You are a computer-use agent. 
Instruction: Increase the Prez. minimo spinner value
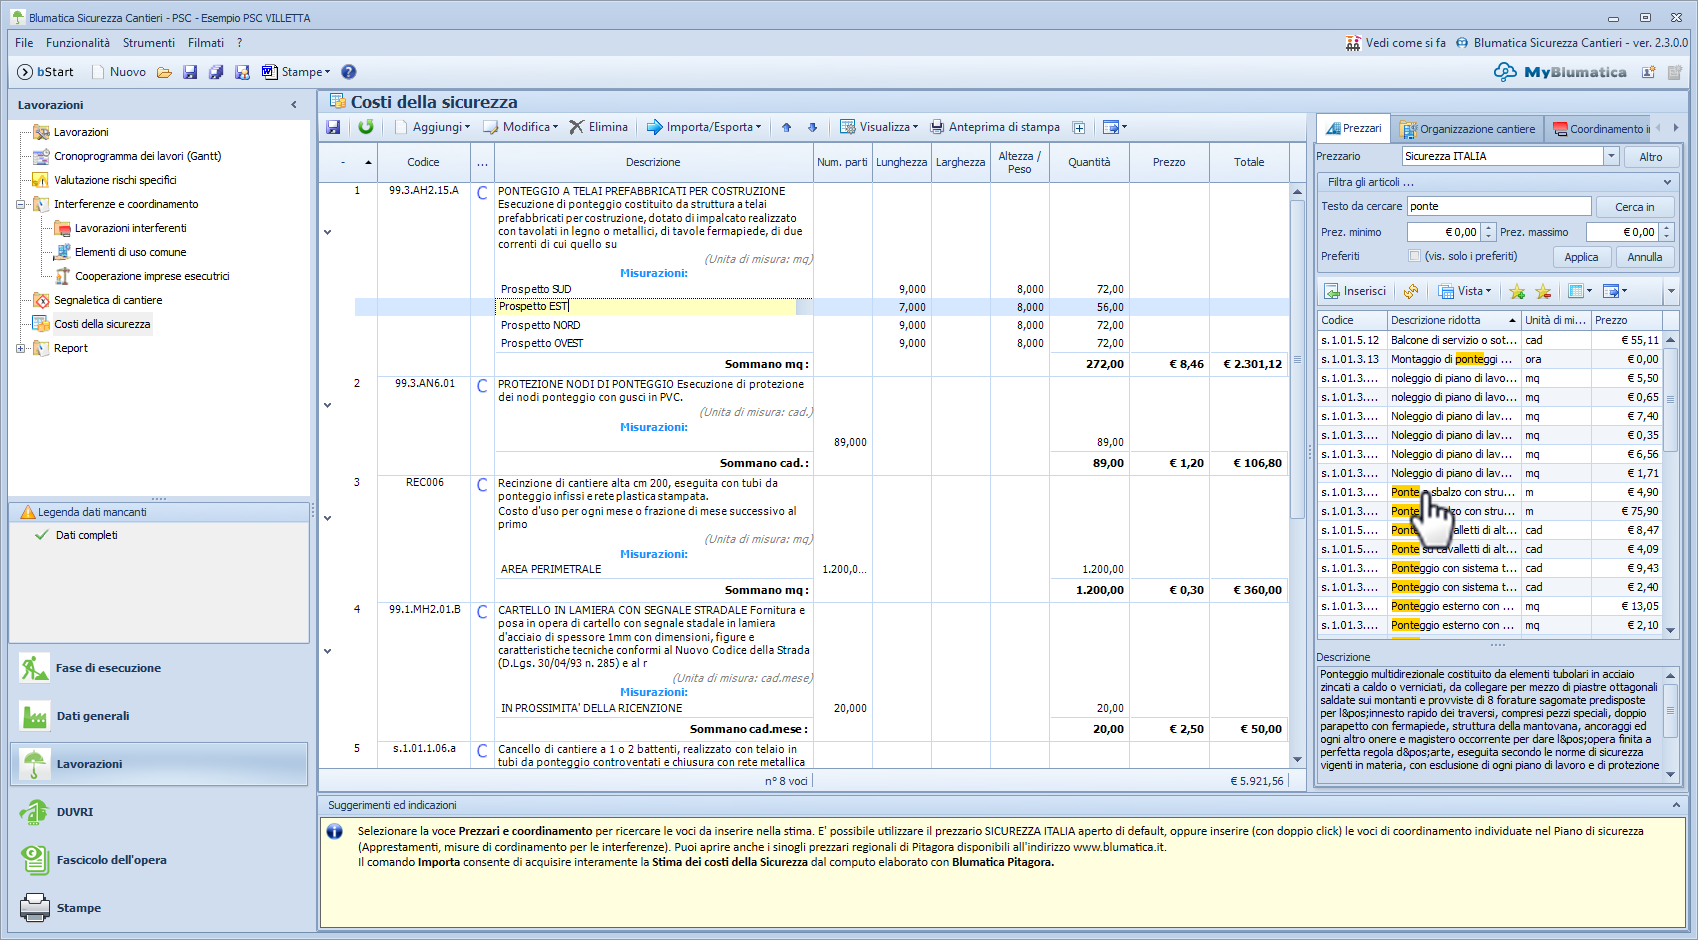tap(1489, 228)
